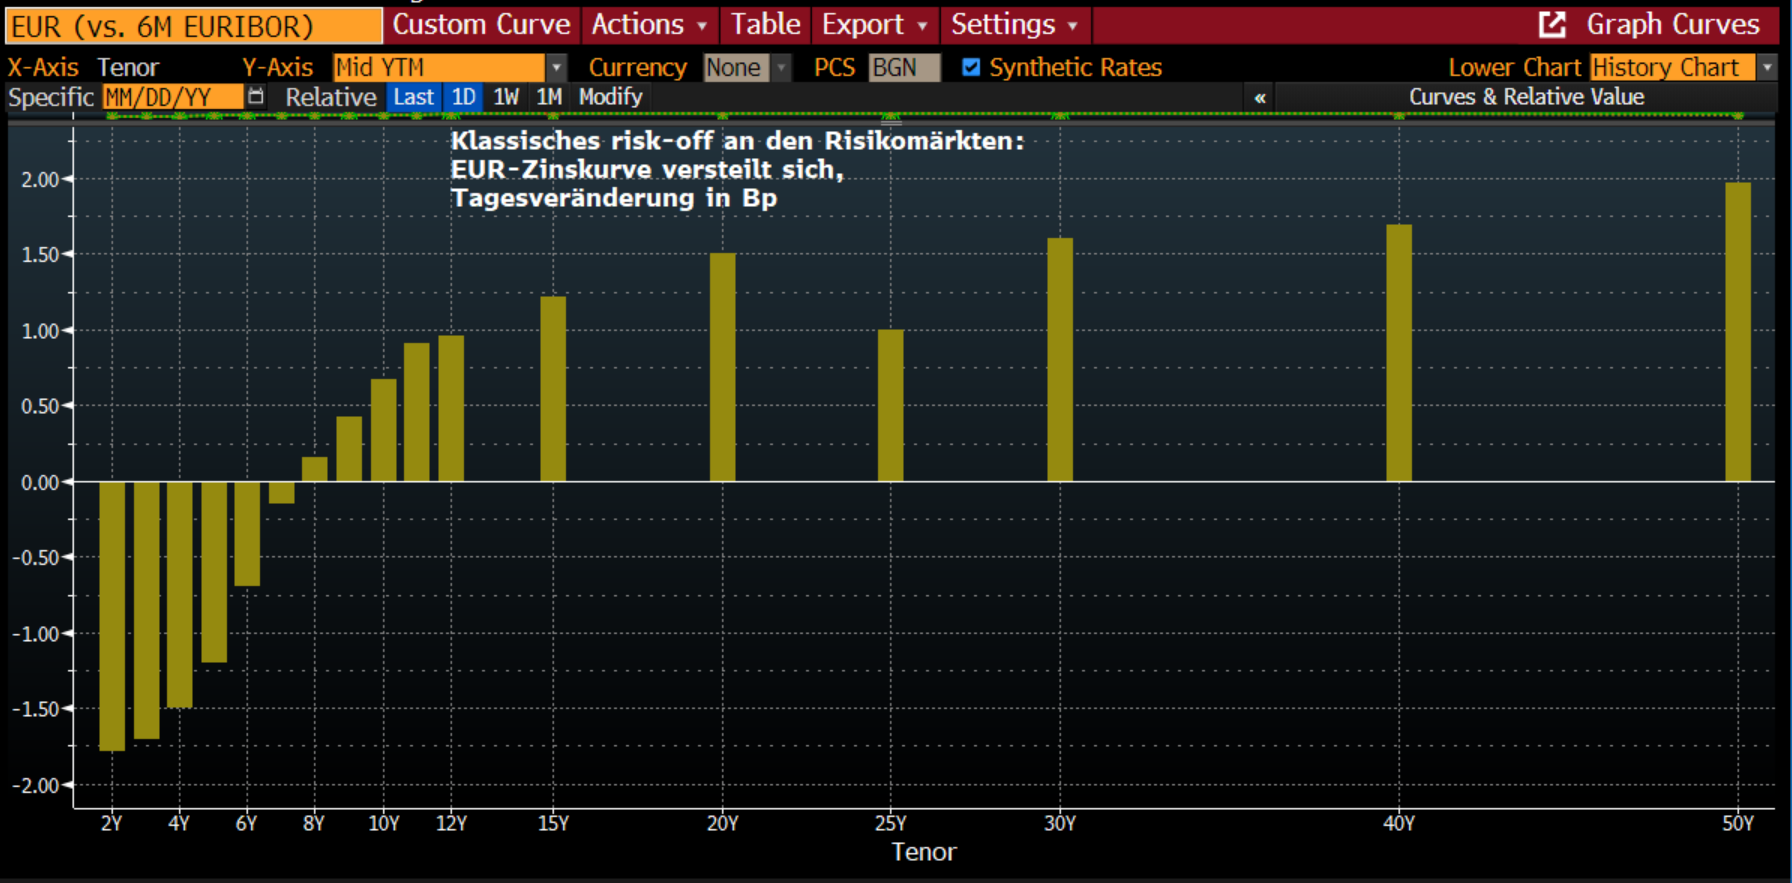This screenshot has width=1792, height=883.
Task: Open the Settings menu
Action: point(1014,25)
